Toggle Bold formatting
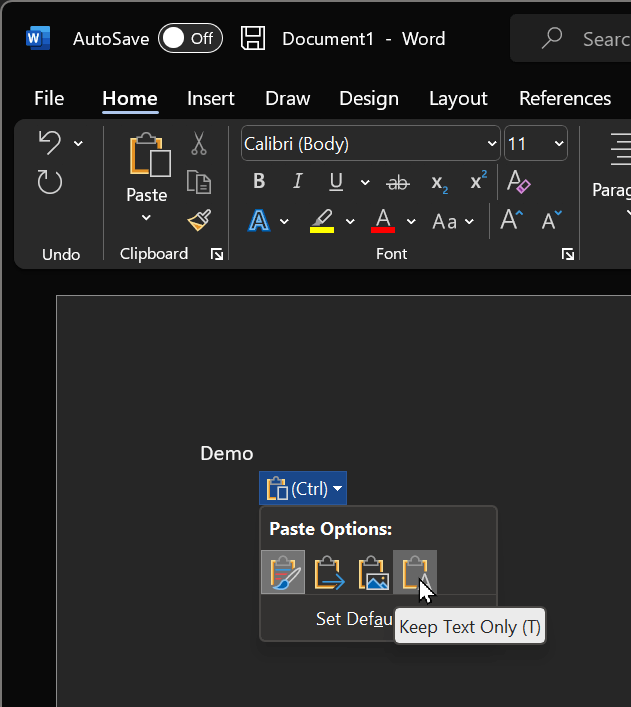 coord(259,182)
